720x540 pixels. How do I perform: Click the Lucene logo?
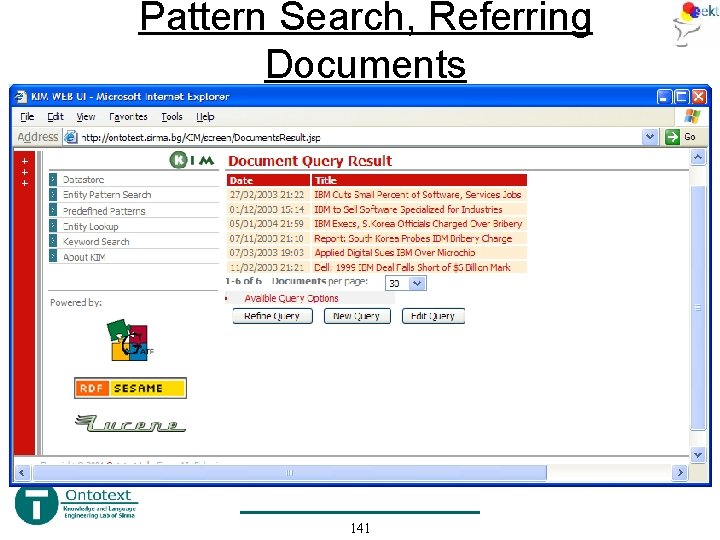point(130,423)
